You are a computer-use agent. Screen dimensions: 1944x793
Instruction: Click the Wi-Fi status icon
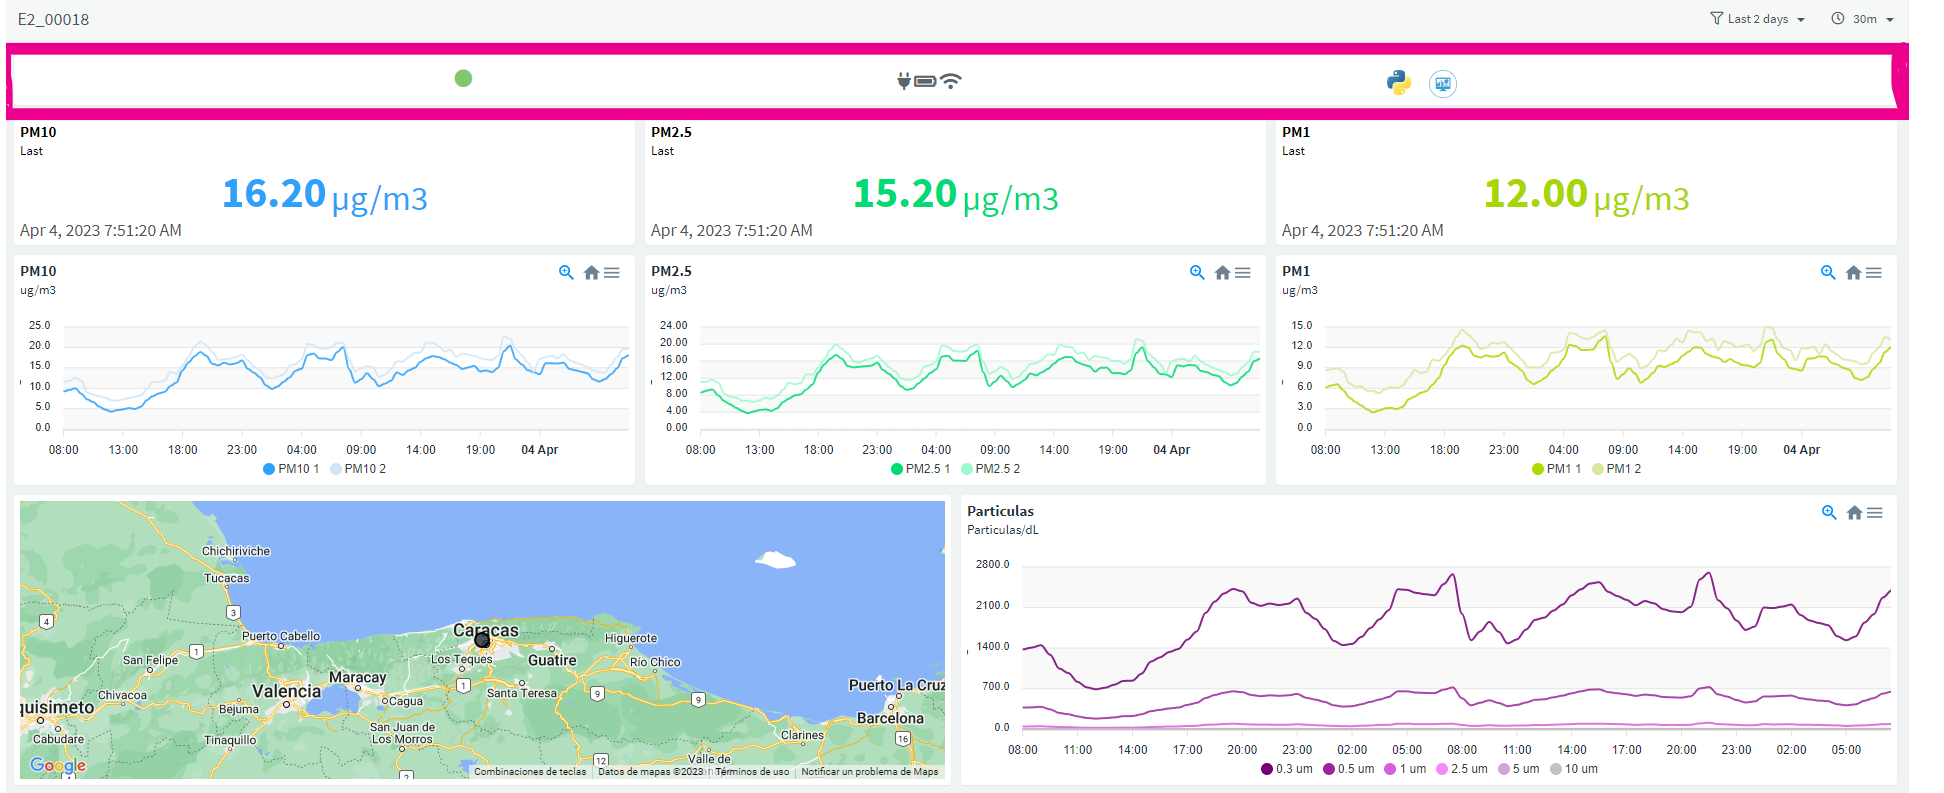click(951, 81)
